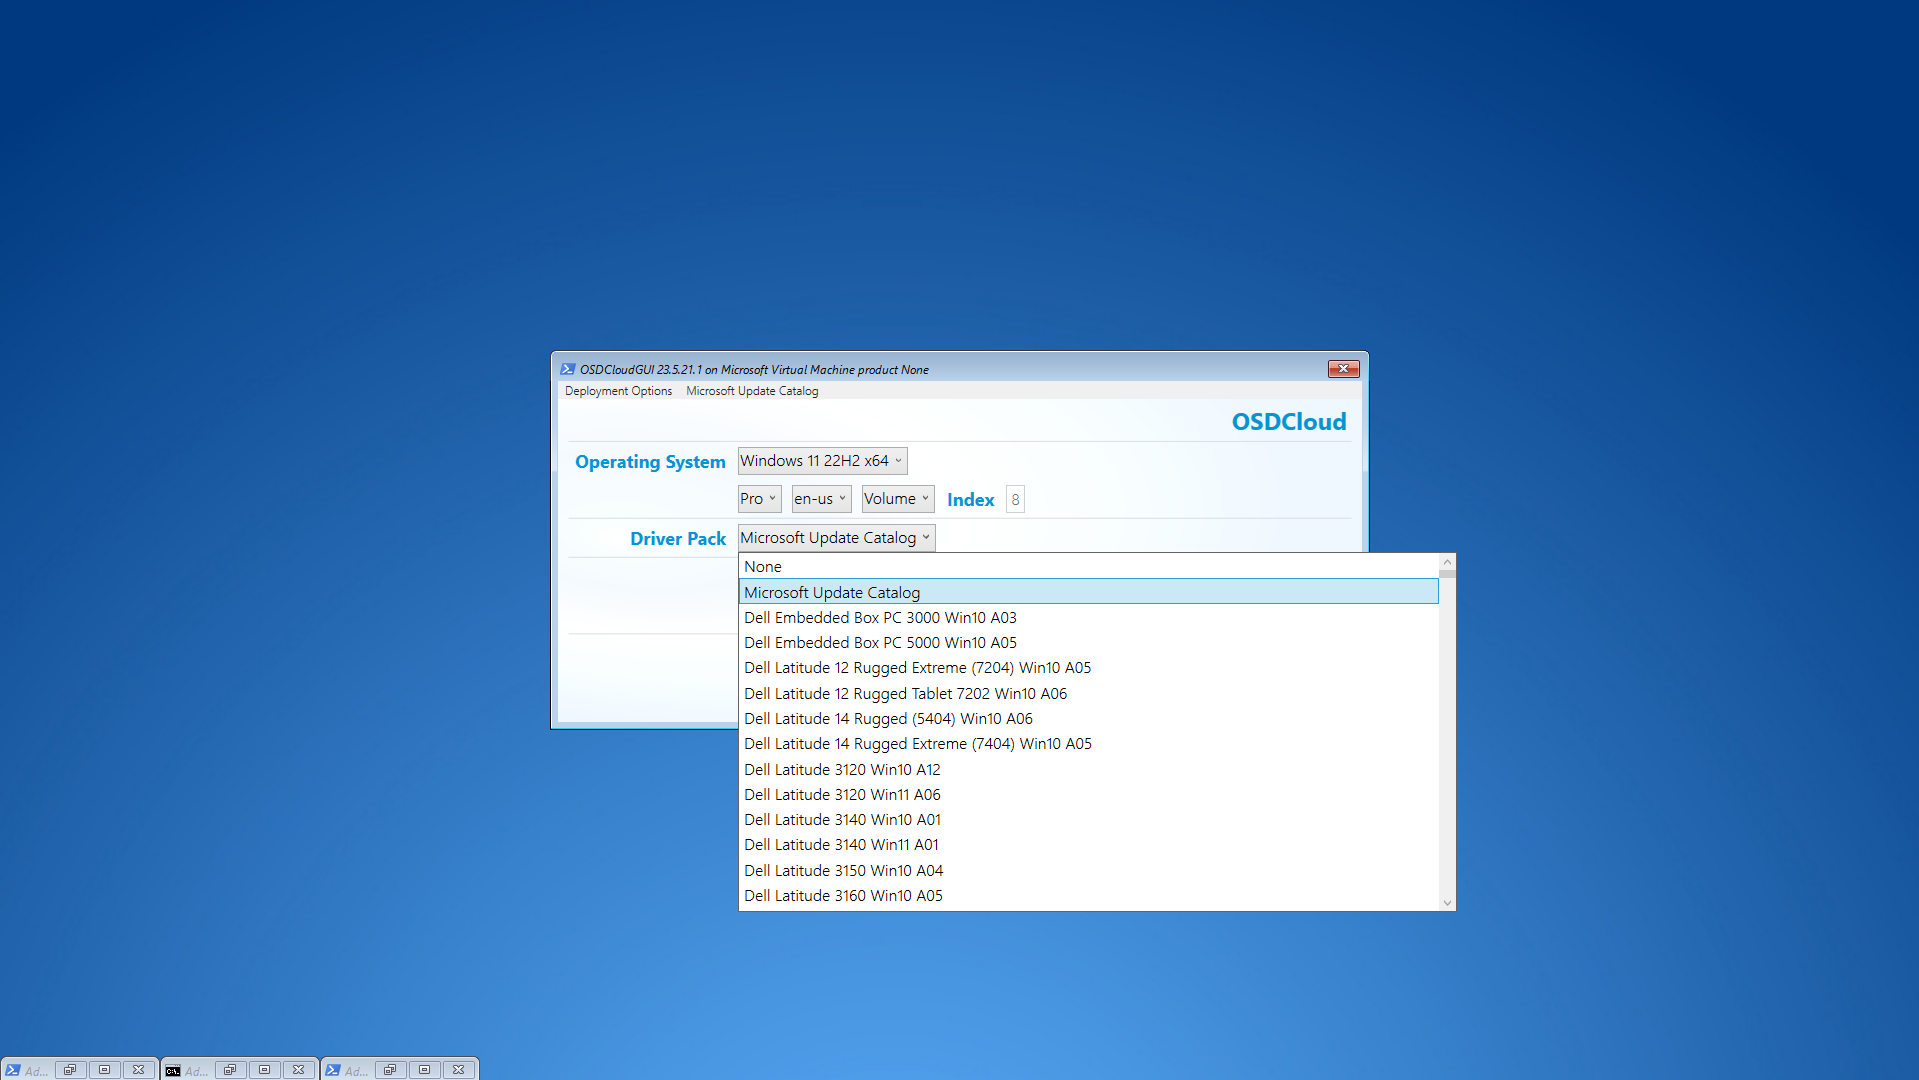This screenshot has width=1919, height=1080.
Task: Open the Microsoft Update Catalog menu
Action: coord(752,391)
